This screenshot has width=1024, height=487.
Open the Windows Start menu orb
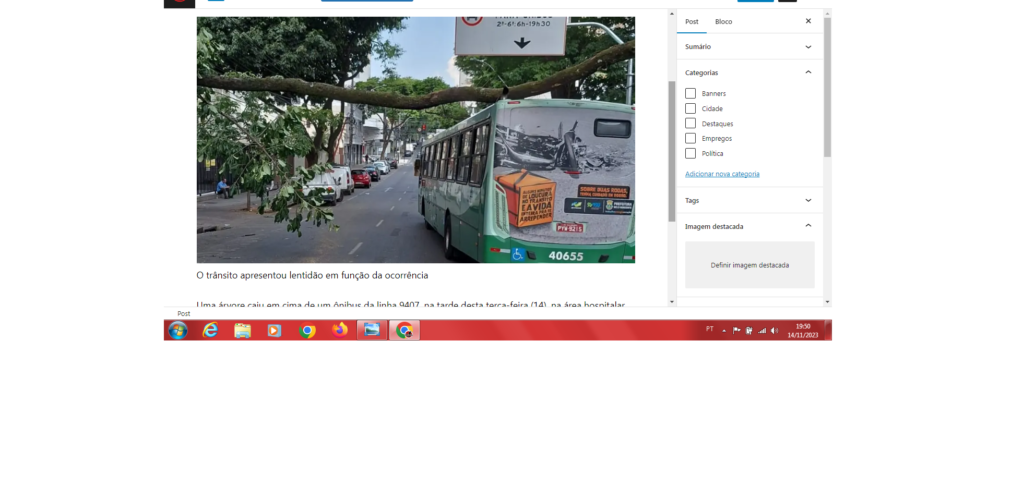178,330
